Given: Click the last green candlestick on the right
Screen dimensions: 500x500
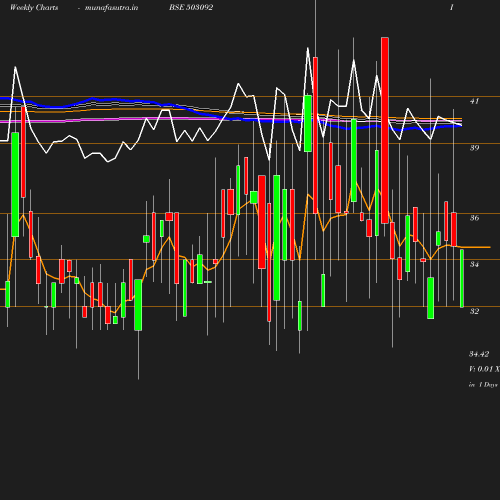Looking at the screenshot, I should click(x=462, y=278).
